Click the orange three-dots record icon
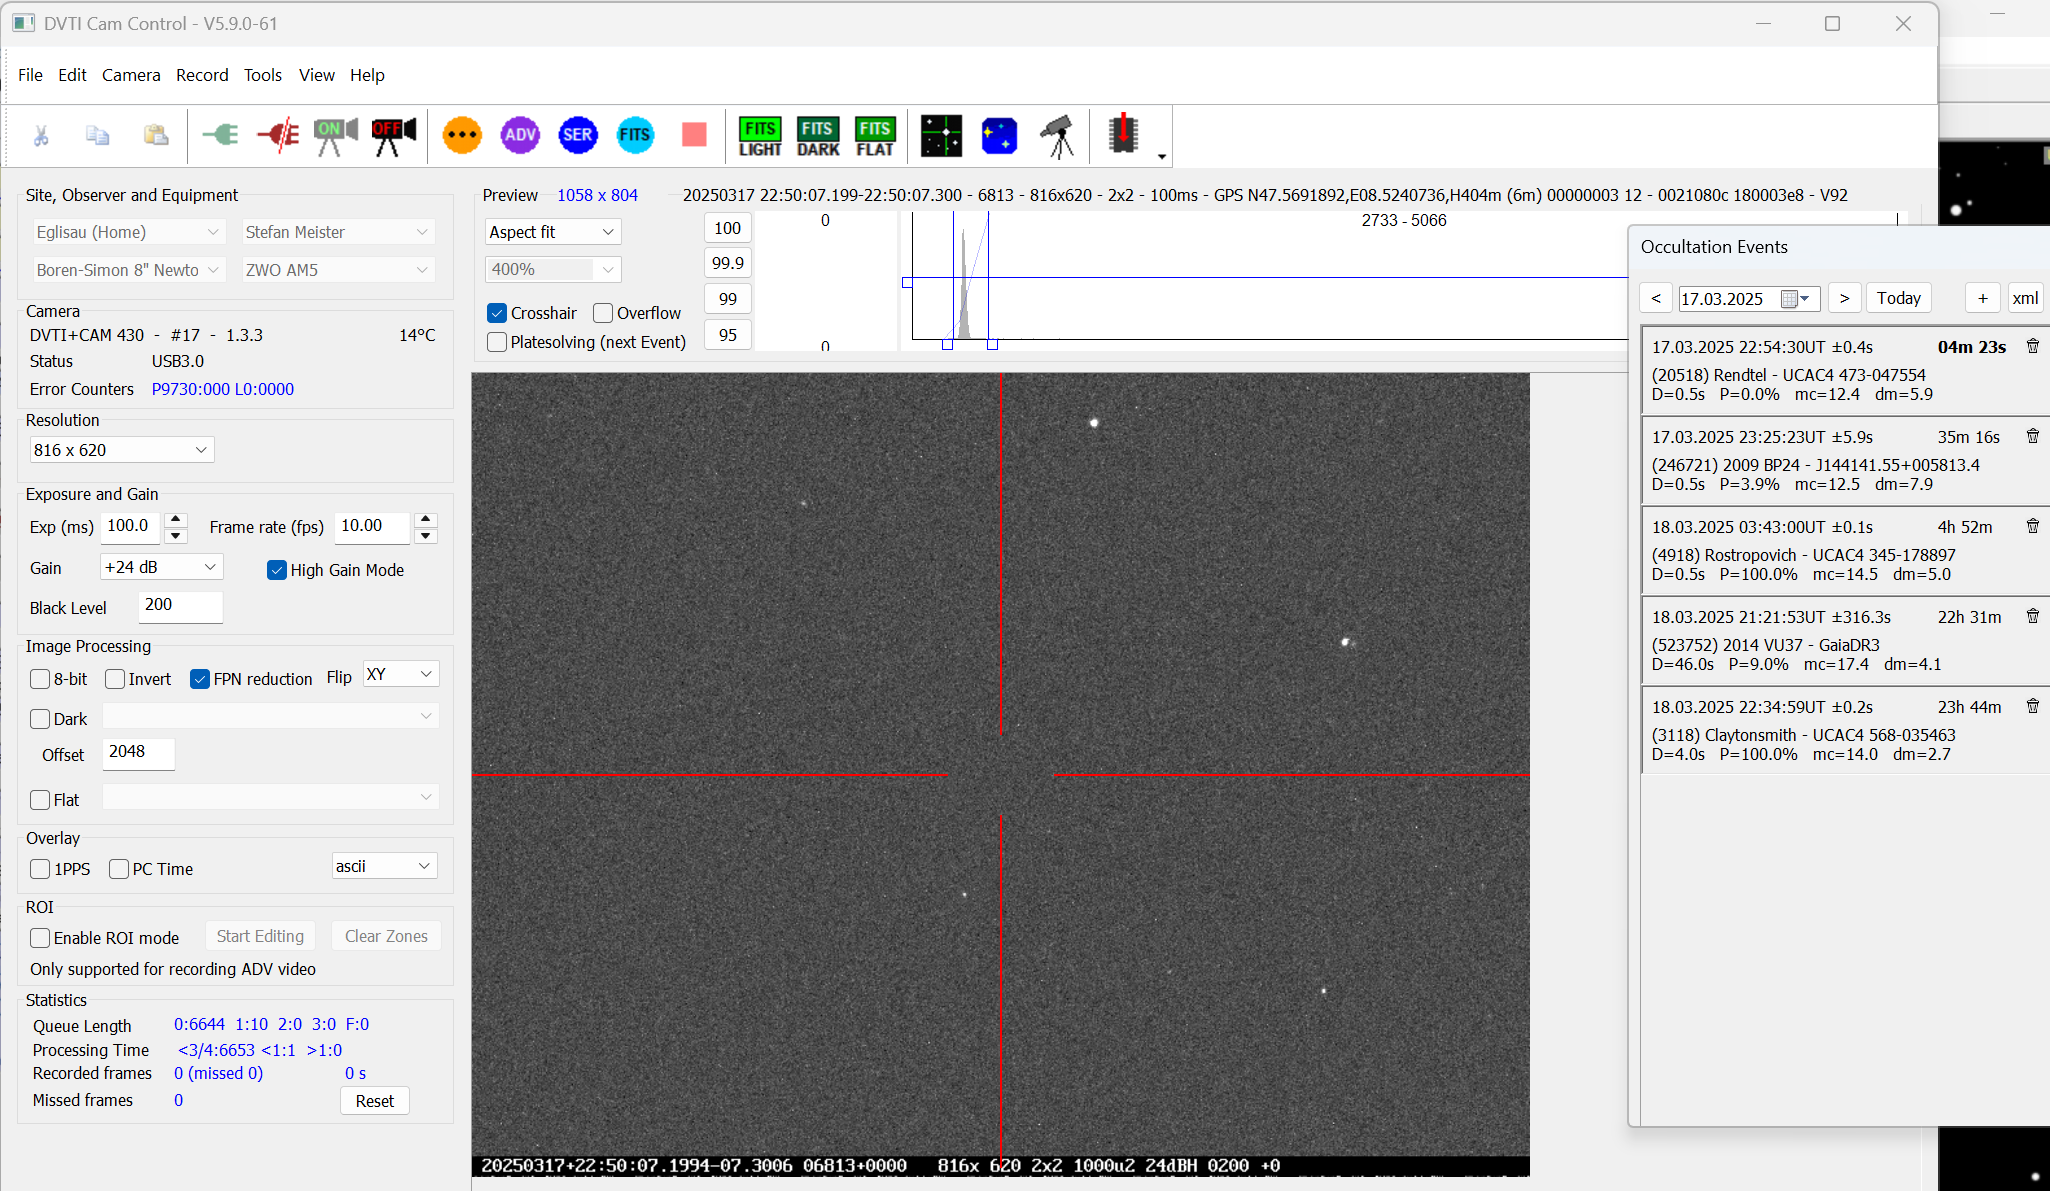Screen dimensions: 2050x1191 [462, 135]
